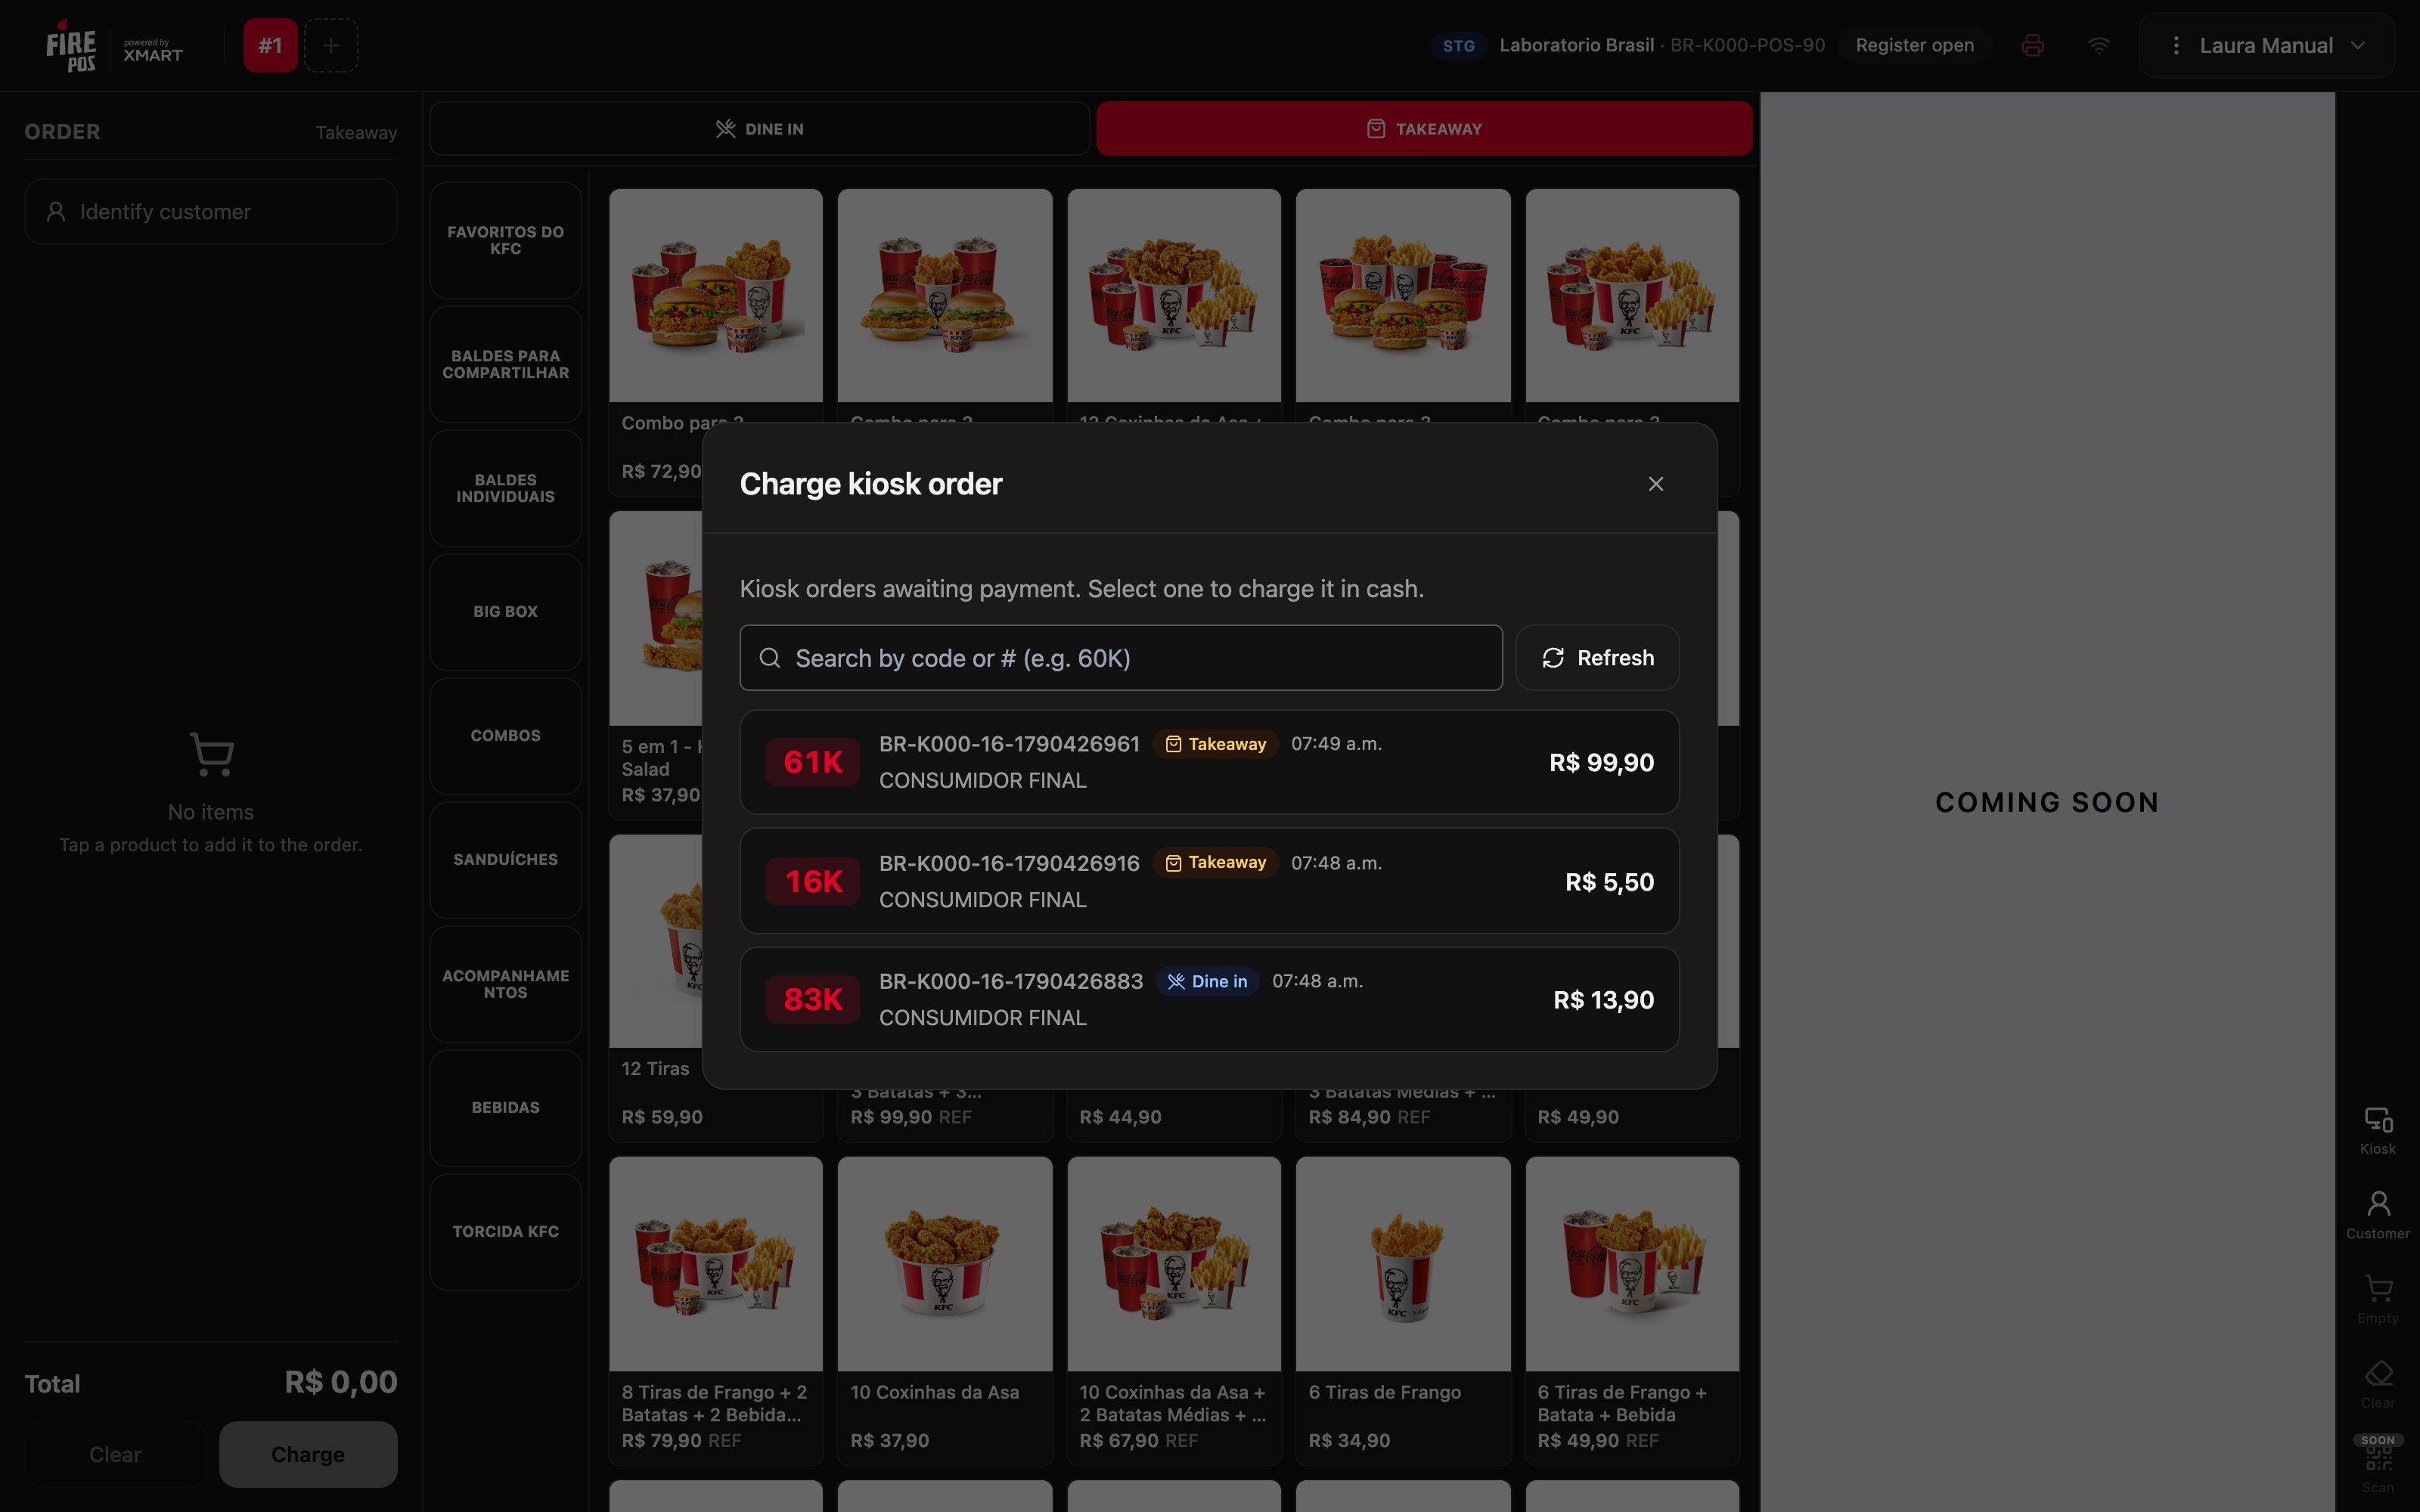The image size is (2420, 1512).
Task: Click the kiosk order search field
Action: tap(1120, 658)
